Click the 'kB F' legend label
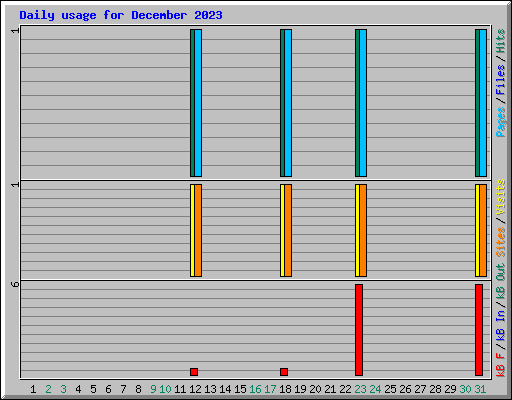Viewport: 512px width, 400px height. (x=500, y=365)
